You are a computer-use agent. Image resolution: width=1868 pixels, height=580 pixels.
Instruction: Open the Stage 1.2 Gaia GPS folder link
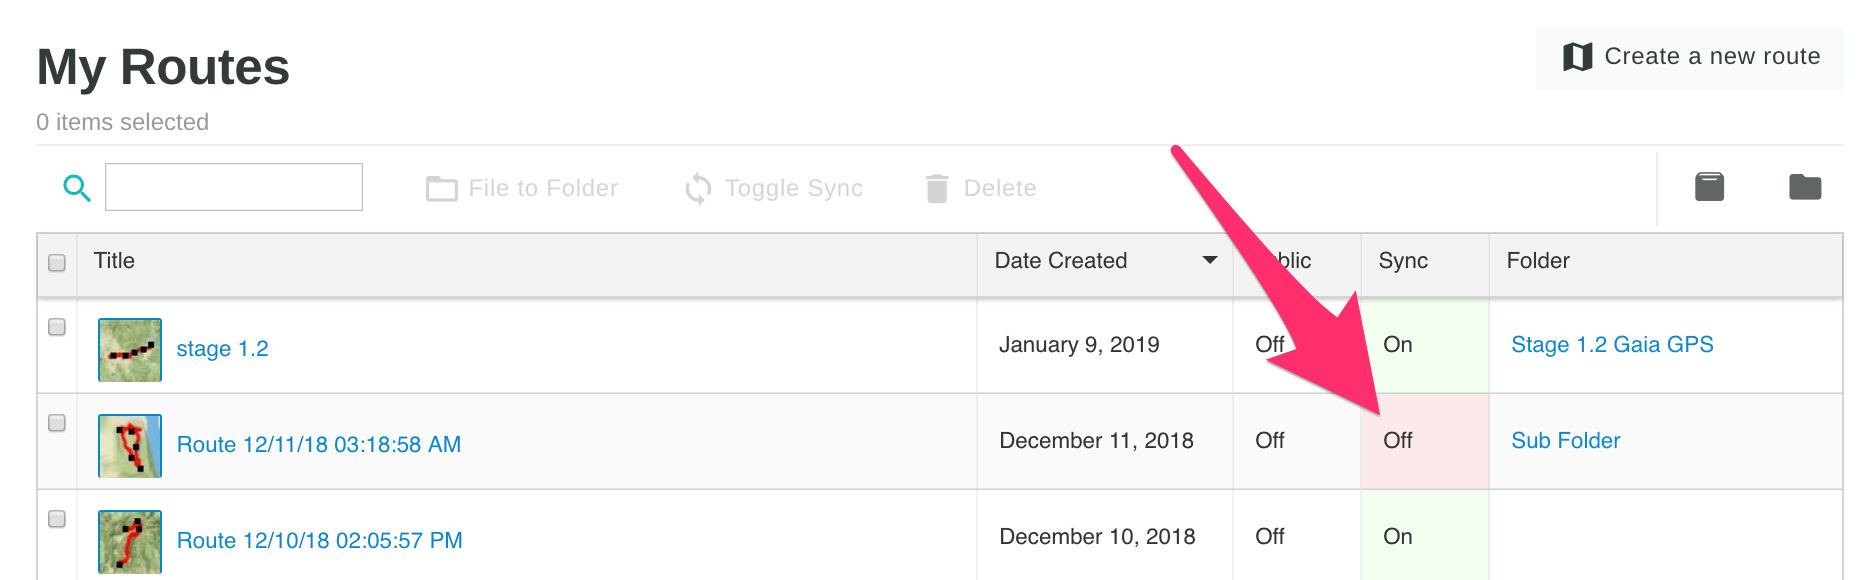[1611, 345]
